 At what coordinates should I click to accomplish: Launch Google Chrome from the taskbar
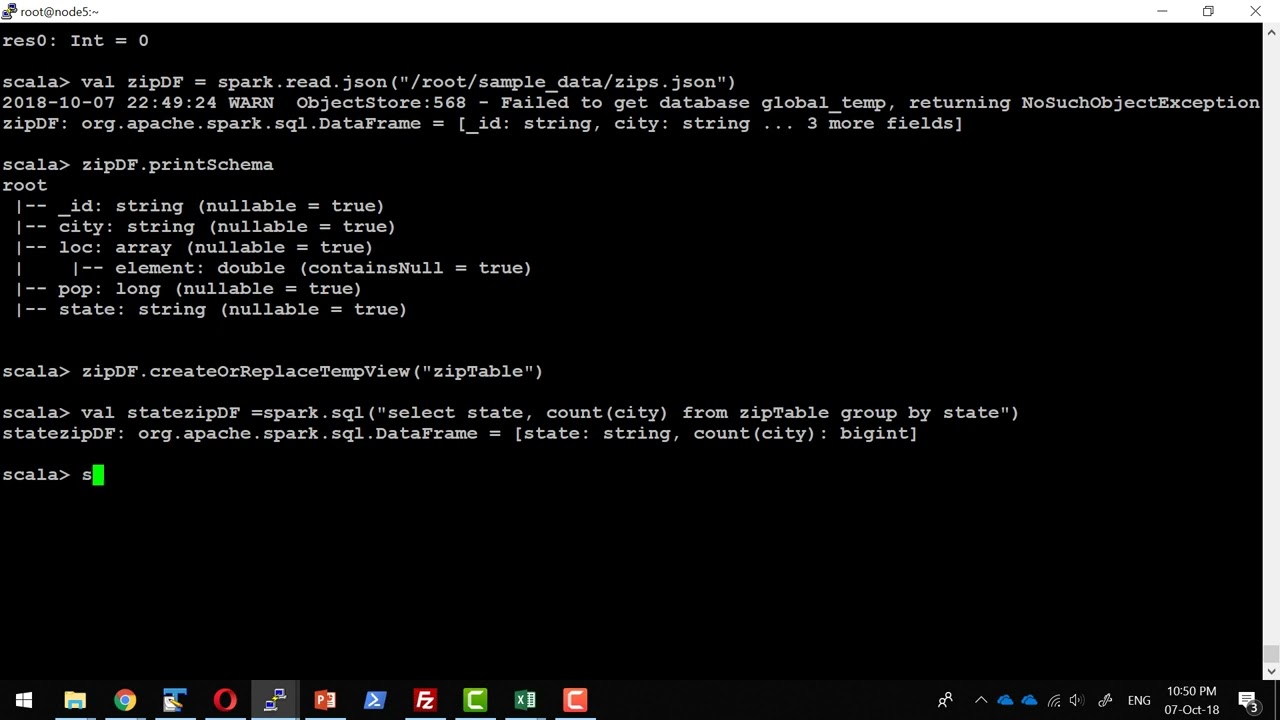(125, 700)
